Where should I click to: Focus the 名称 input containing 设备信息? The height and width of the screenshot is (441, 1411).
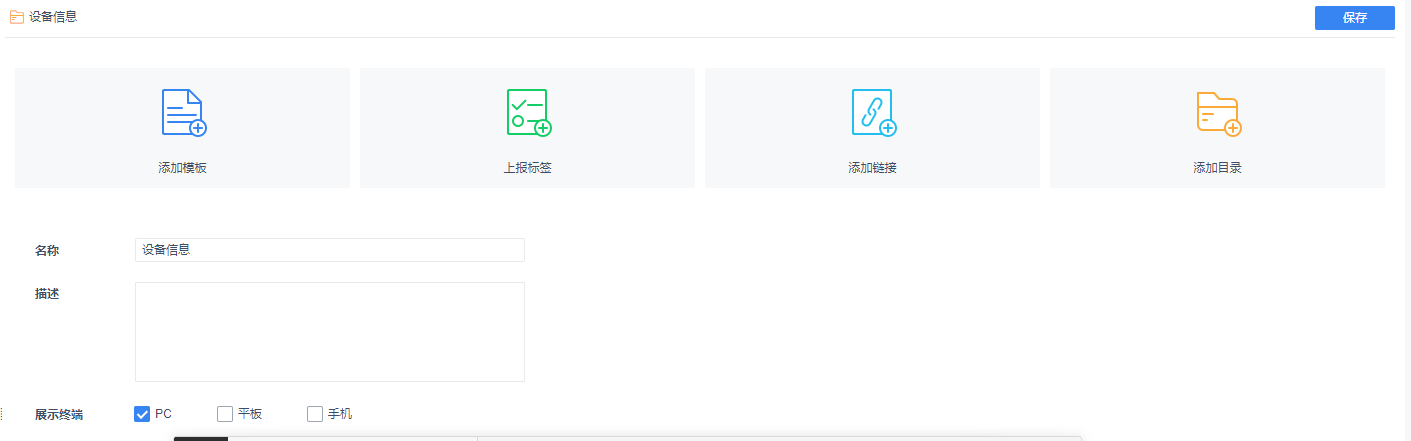point(330,250)
